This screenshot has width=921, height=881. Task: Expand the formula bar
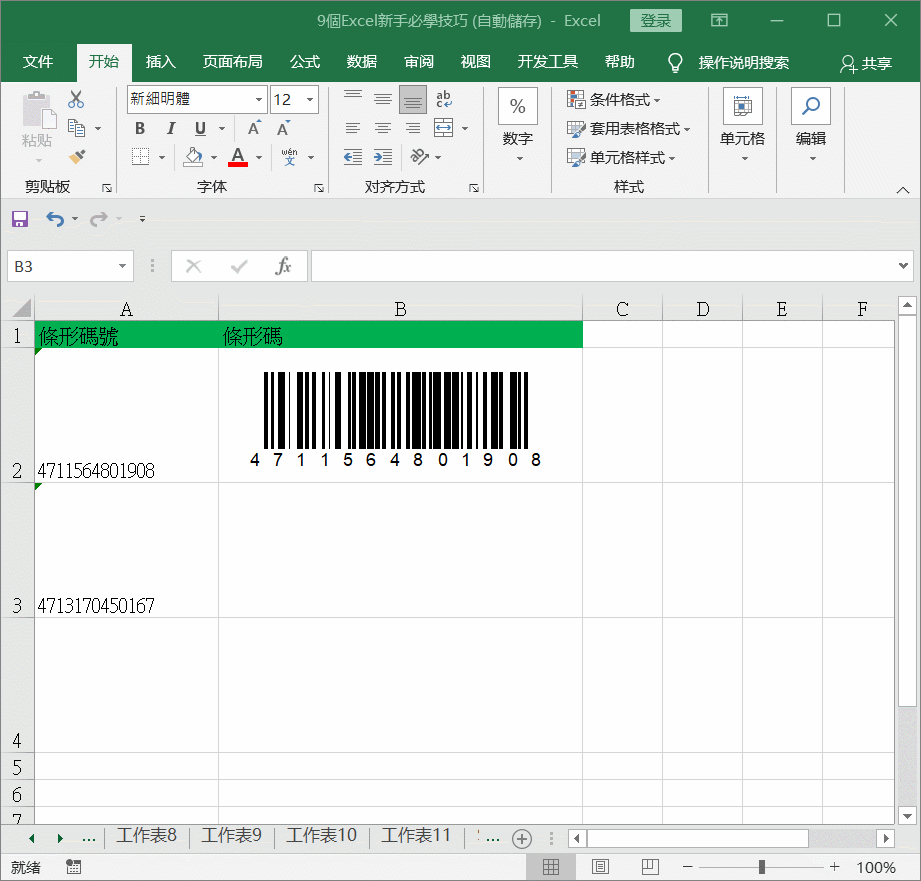click(903, 266)
